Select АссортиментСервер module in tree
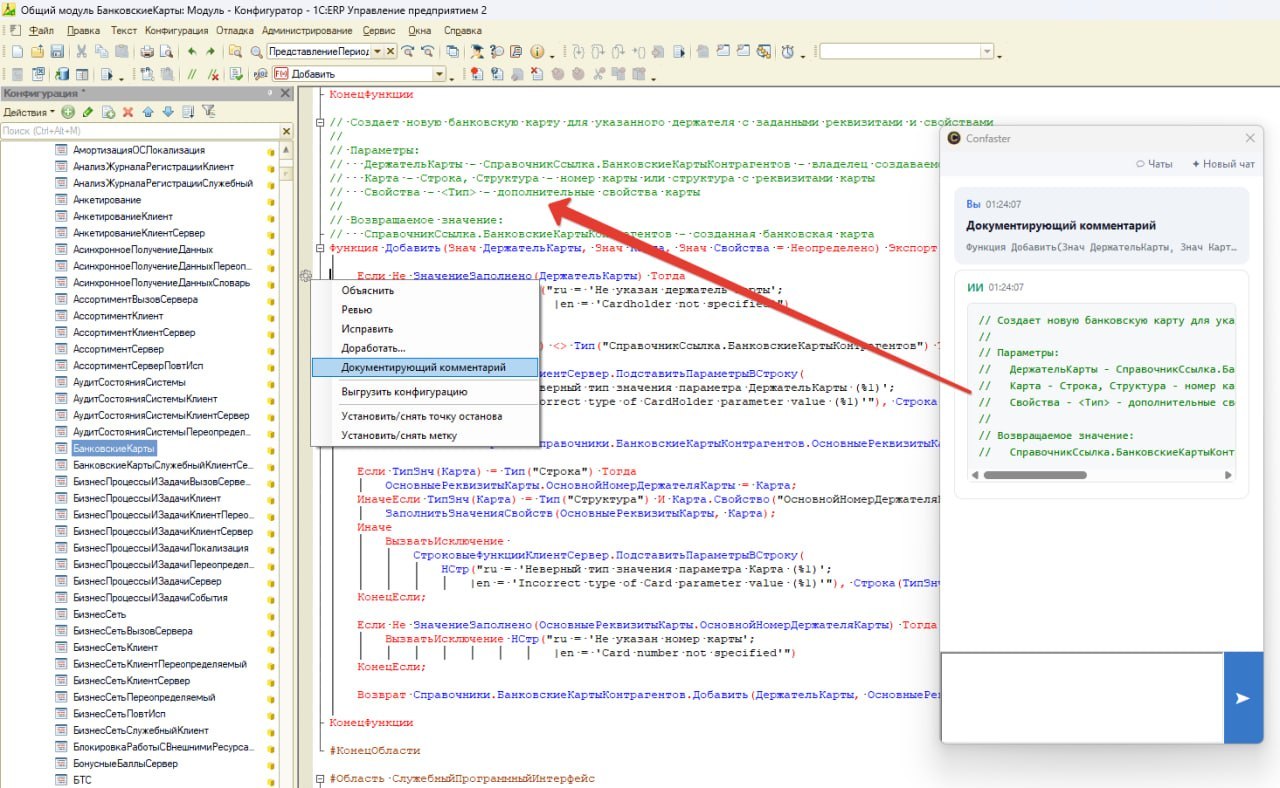1280x788 pixels. (x=118, y=349)
